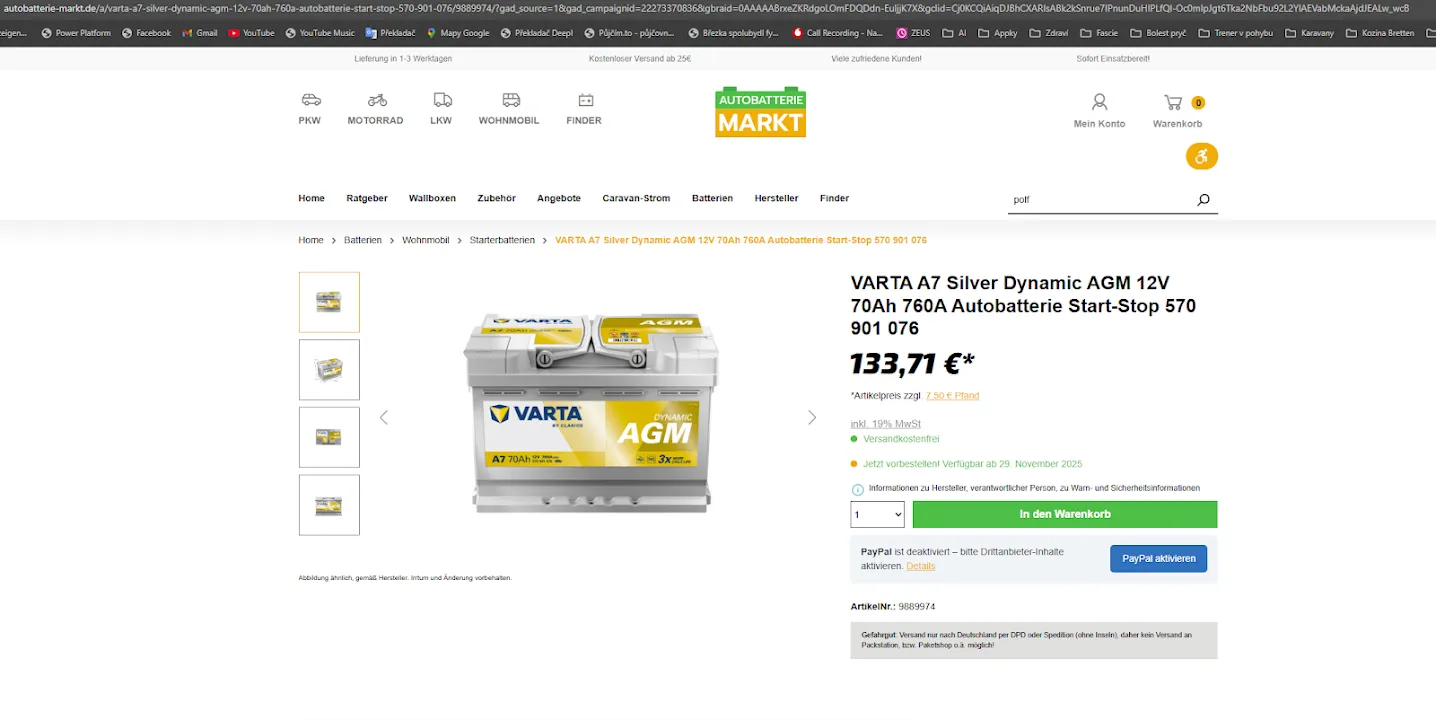Viewport: 1436px width, 720px height.
Task: Open the Wallboxen menu item
Action: click(432, 198)
